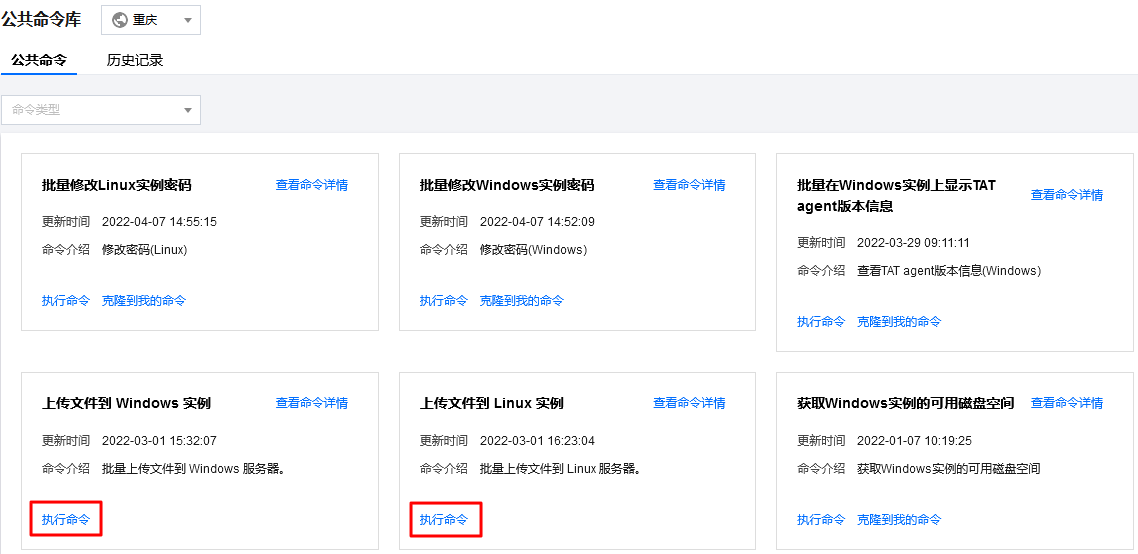Click the title 批量修改Linux实例密码
Screen dimensions: 1138x554
117,185
